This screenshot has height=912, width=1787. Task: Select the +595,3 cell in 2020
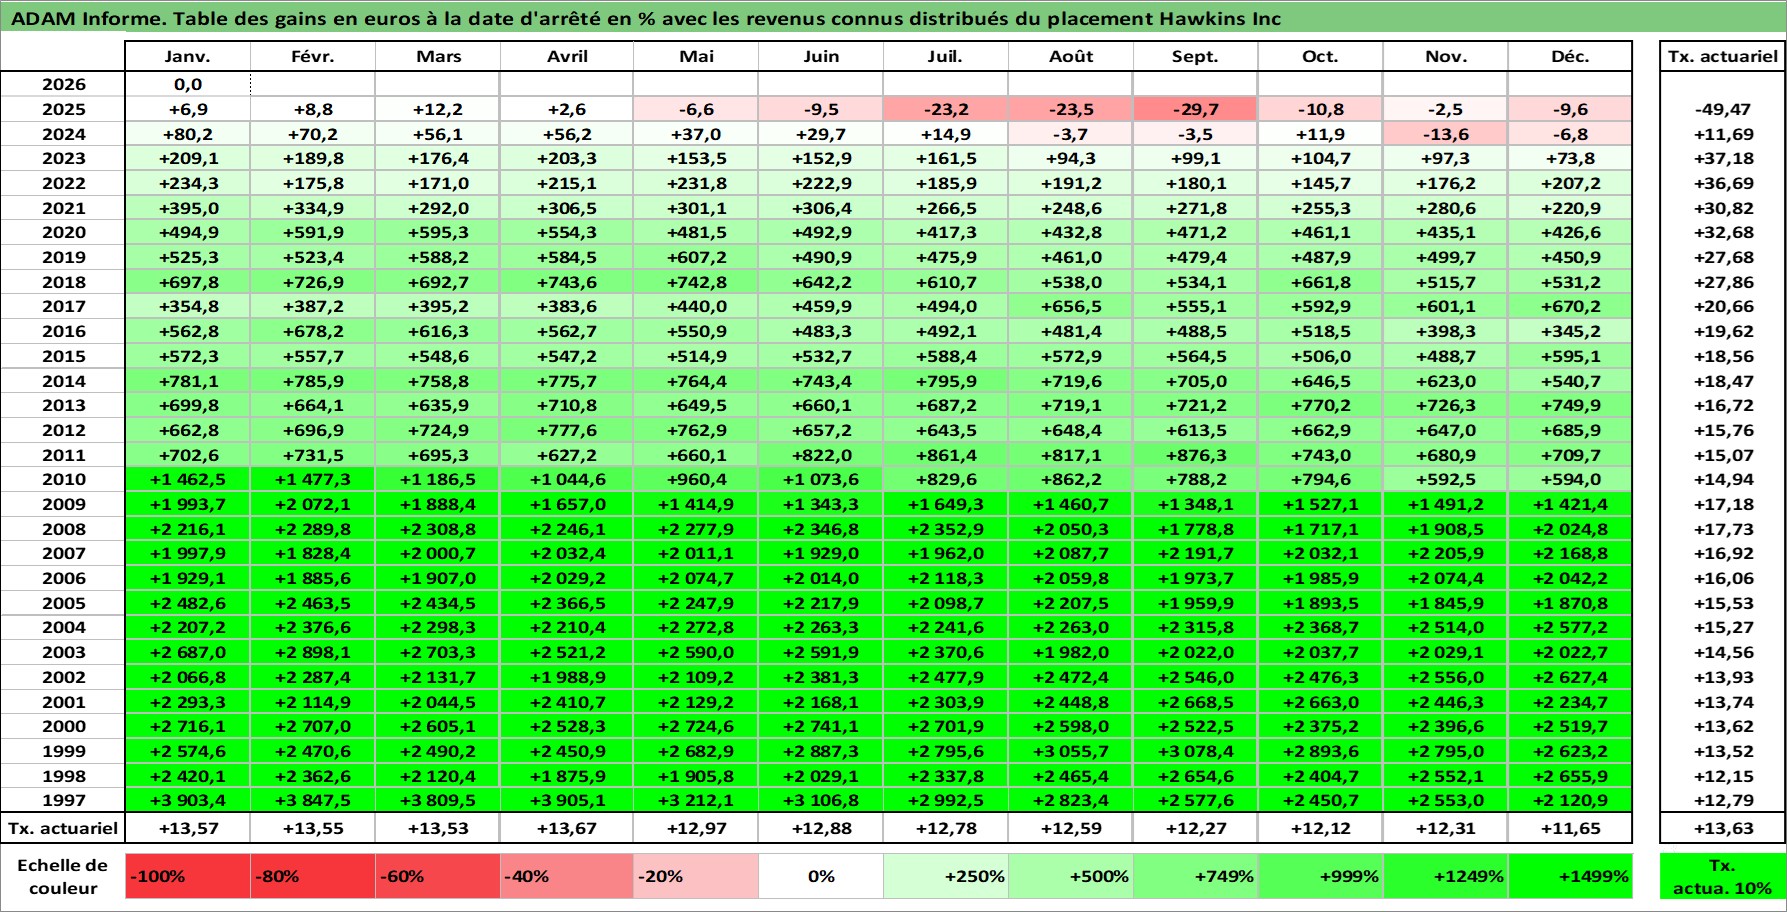tap(438, 232)
